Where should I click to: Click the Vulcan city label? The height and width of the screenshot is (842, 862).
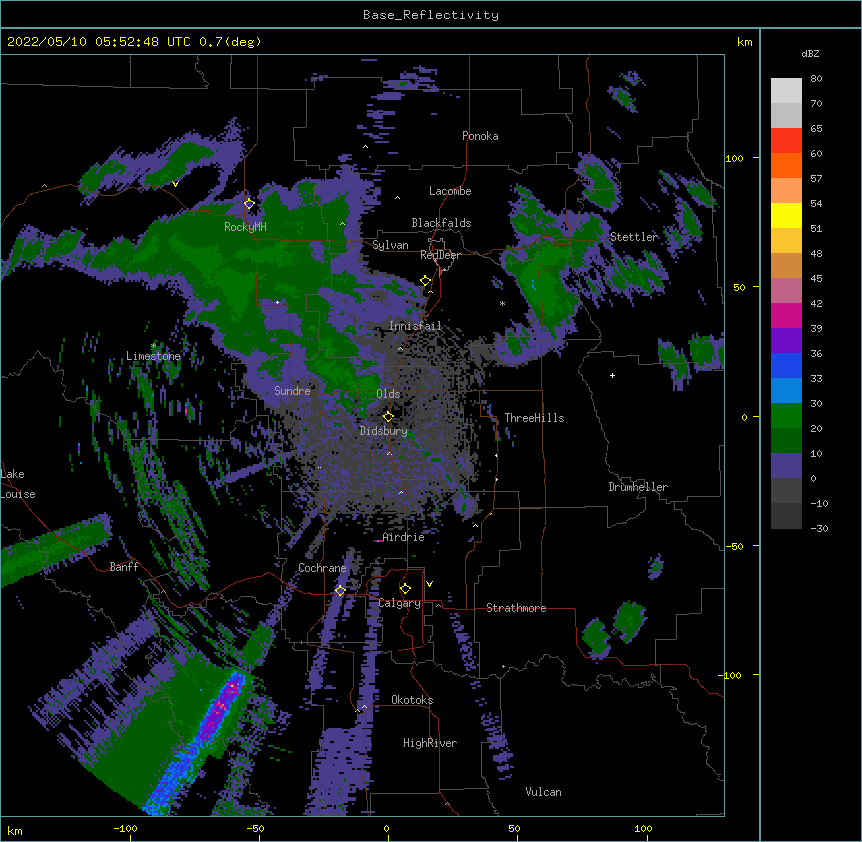pyautogui.click(x=543, y=792)
